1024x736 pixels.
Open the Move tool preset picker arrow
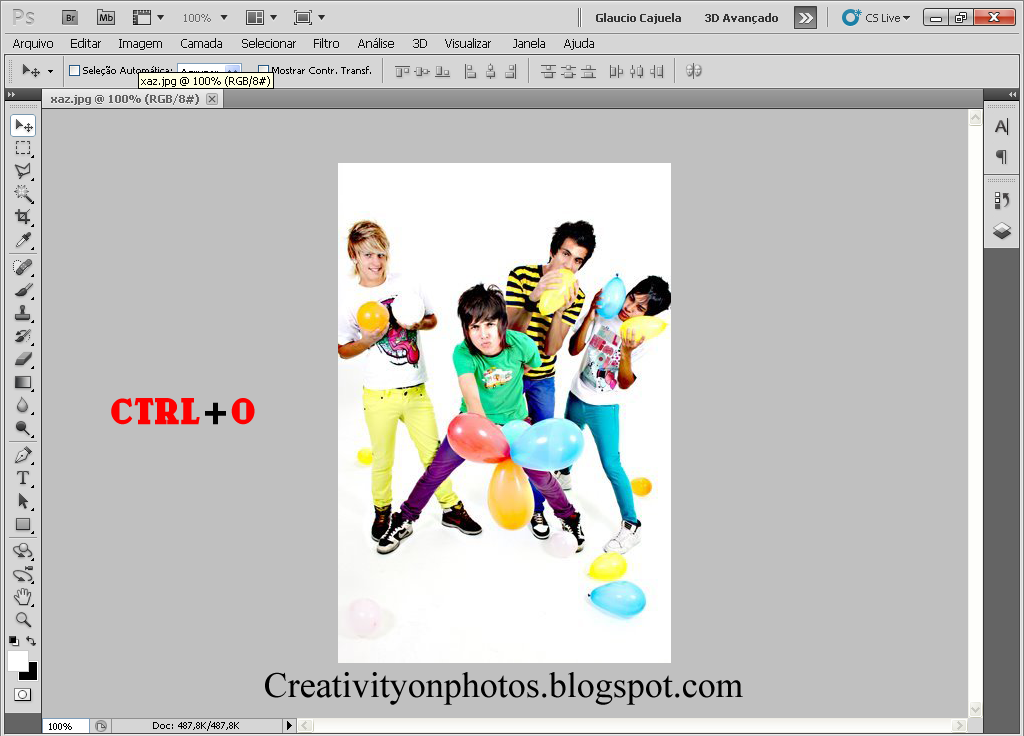coord(50,71)
